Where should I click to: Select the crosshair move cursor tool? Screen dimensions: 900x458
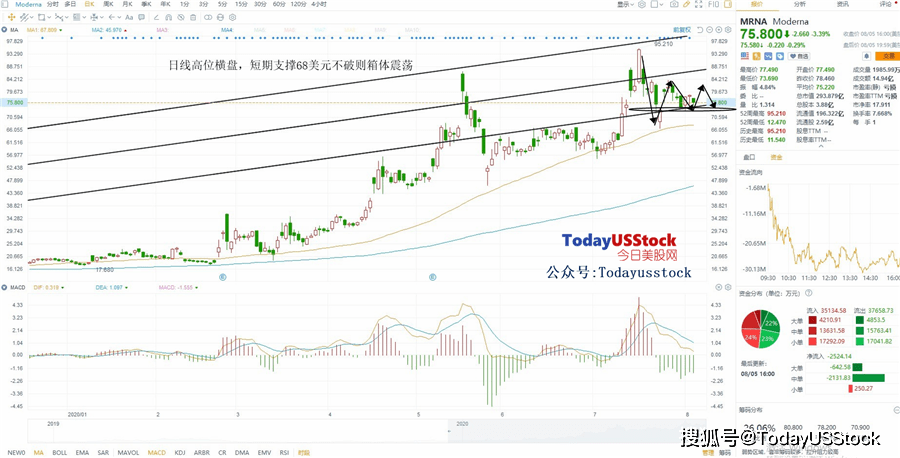[11, 17]
